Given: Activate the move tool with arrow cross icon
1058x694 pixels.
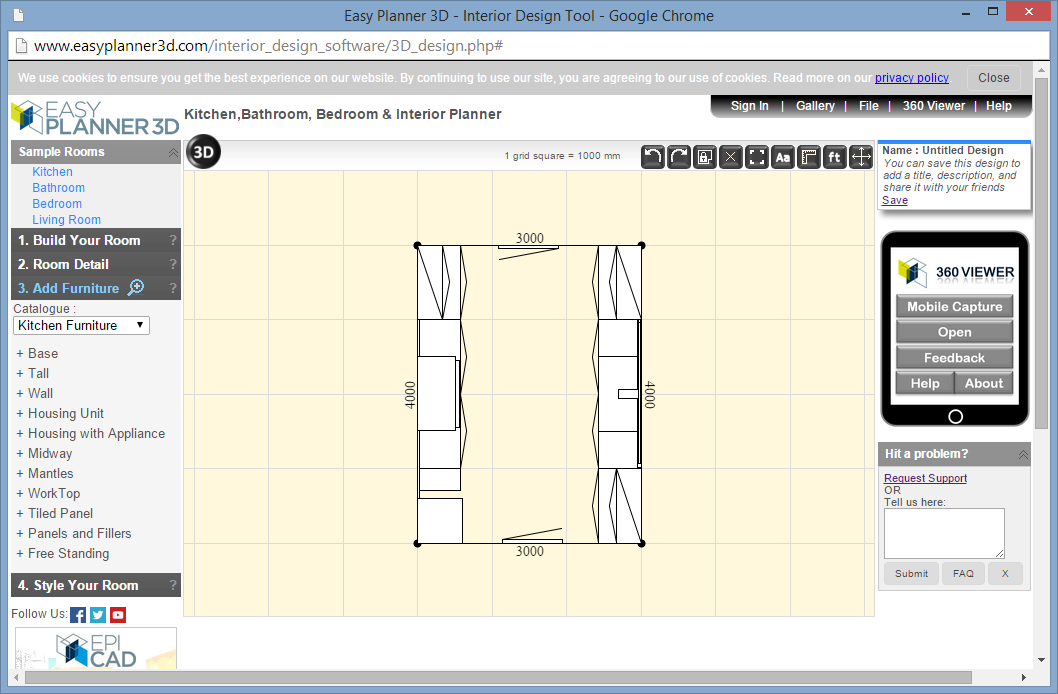Looking at the screenshot, I should (860, 157).
